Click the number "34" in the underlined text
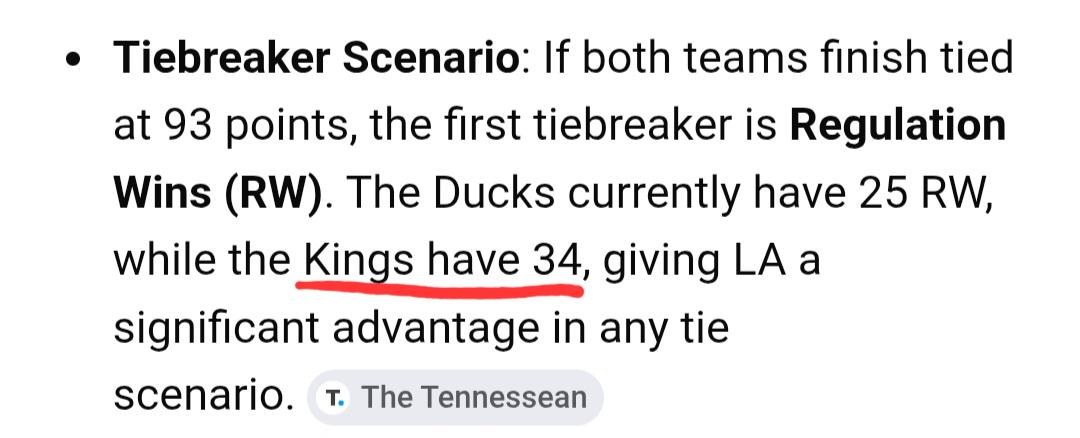Viewport: 1080px width, 438px height. [556, 260]
